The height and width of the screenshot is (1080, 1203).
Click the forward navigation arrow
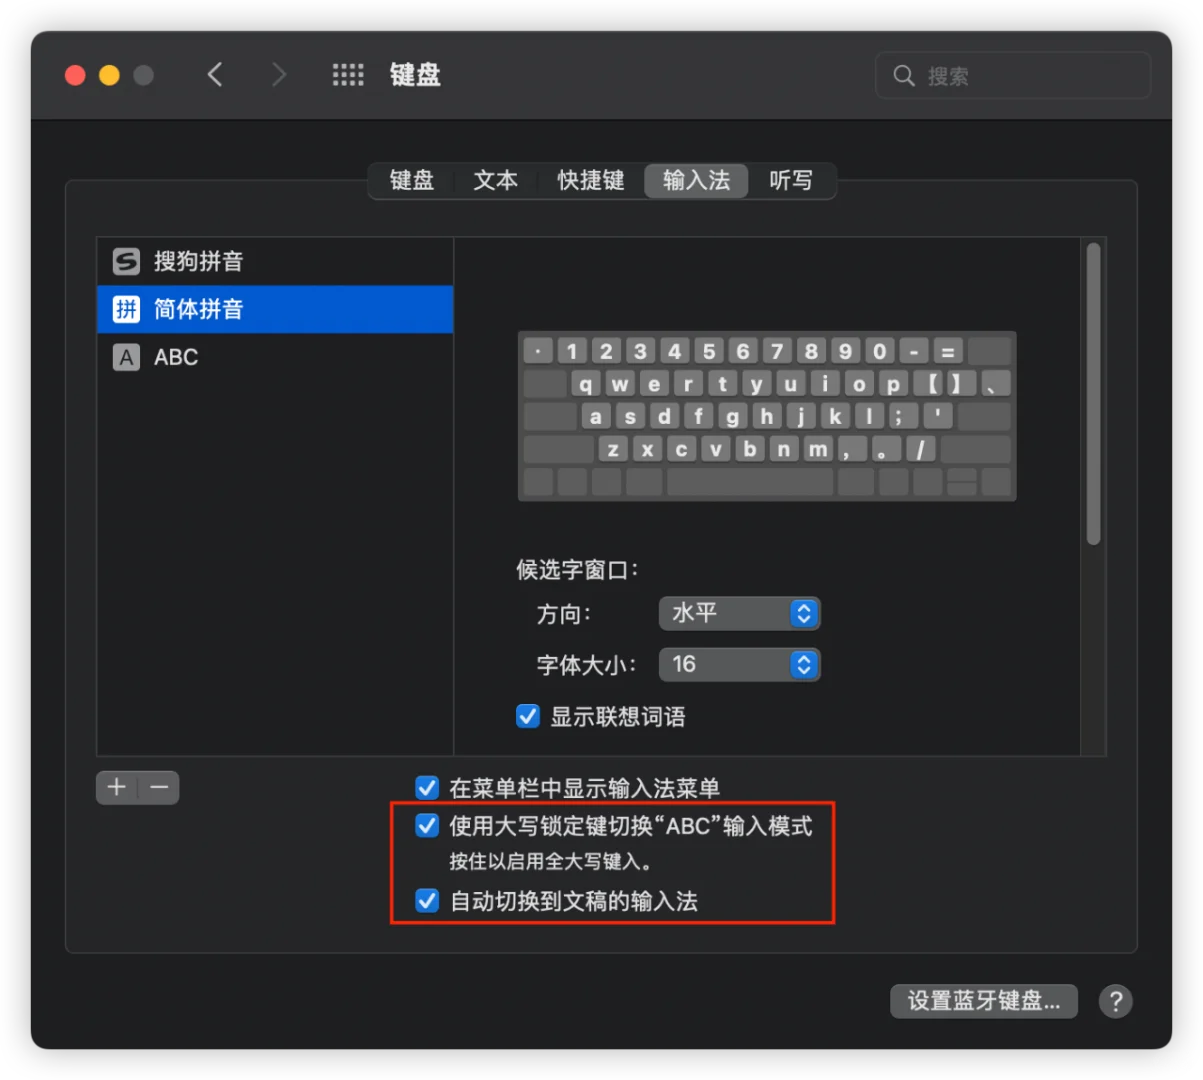click(279, 74)
